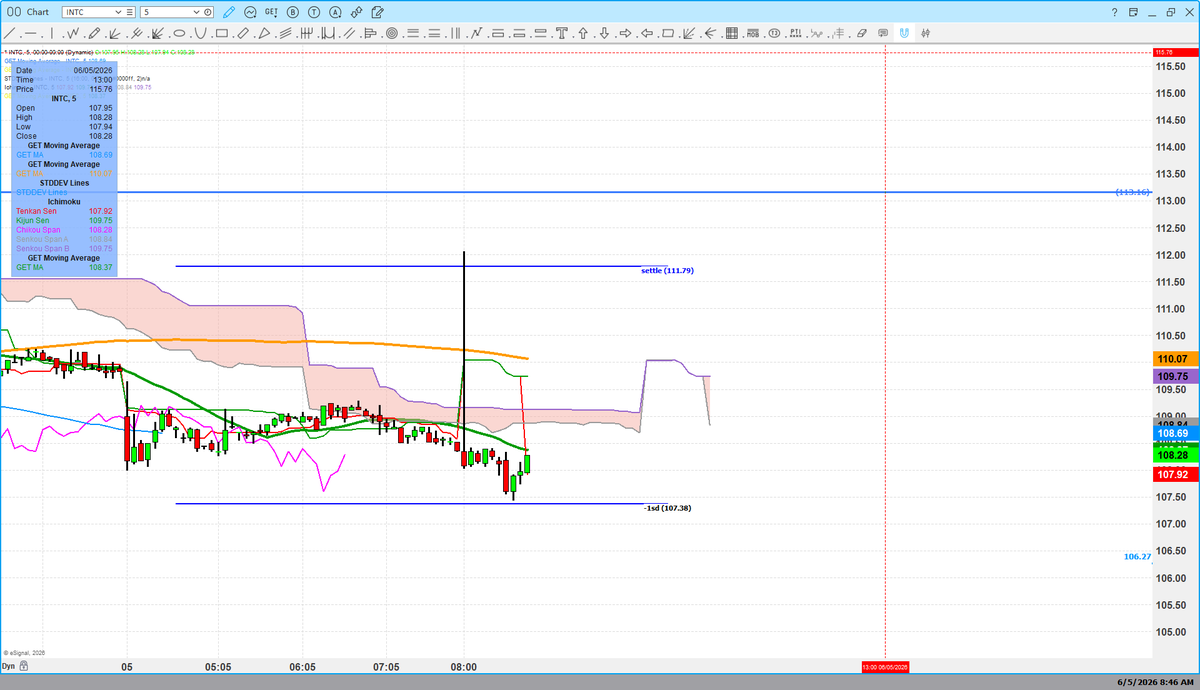Open the circled wave studies icon

point(250,12)
